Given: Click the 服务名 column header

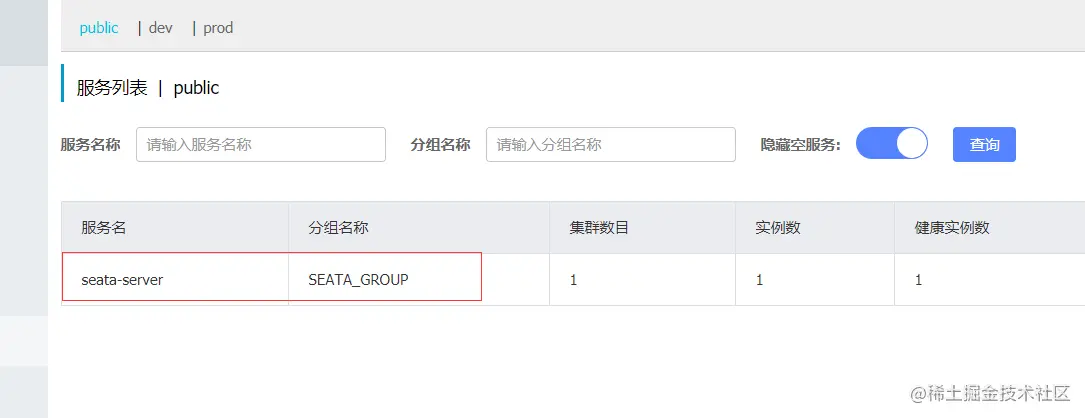Looking at the screenshot, I should click(104, 228).
